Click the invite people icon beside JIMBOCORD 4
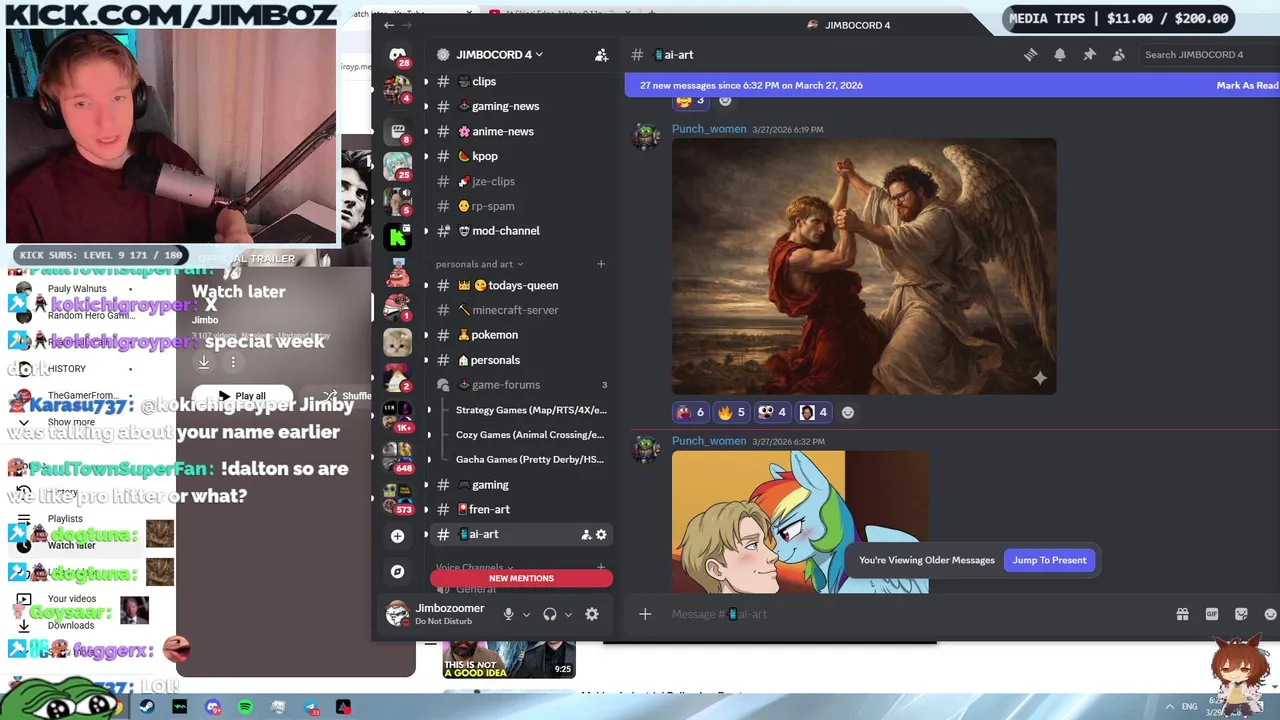 tap(601, 55)
